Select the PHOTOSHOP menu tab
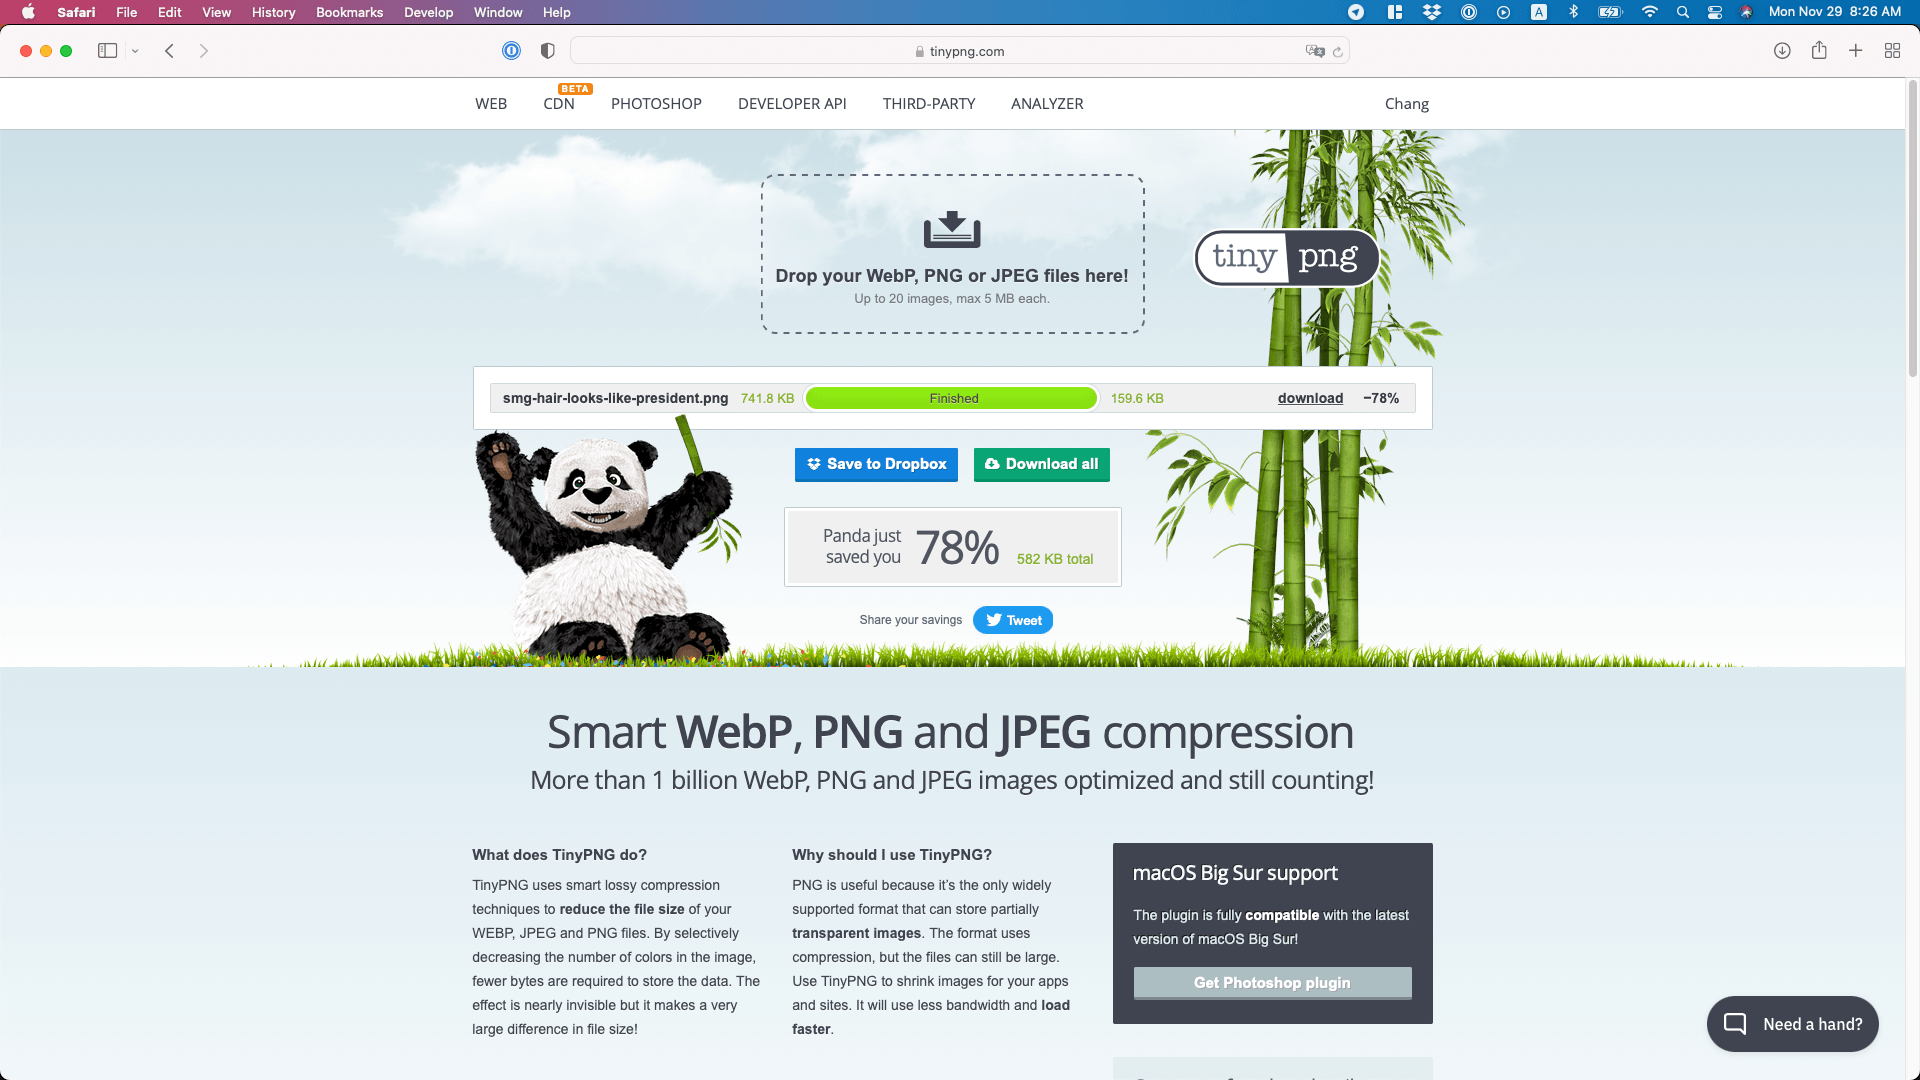 click(x=657, y=103)
